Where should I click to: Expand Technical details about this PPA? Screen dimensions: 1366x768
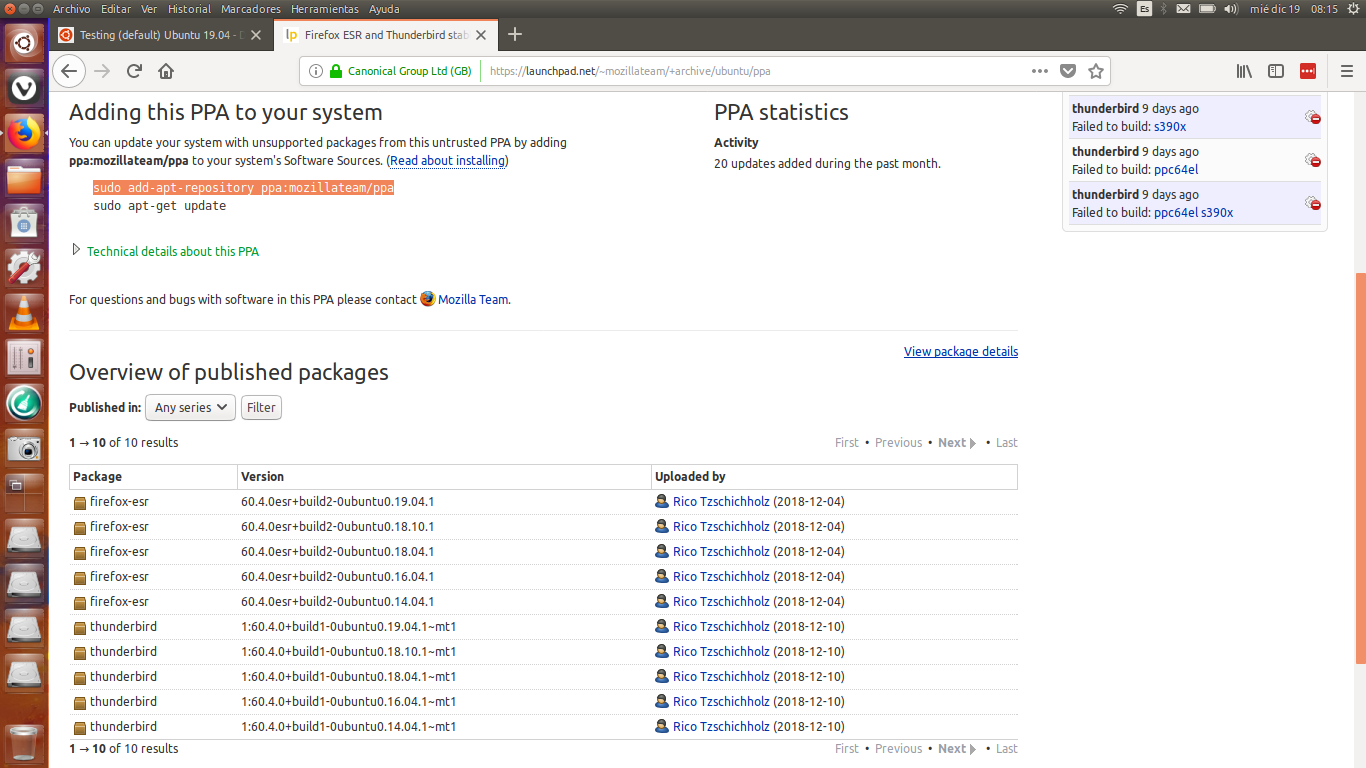172,252
